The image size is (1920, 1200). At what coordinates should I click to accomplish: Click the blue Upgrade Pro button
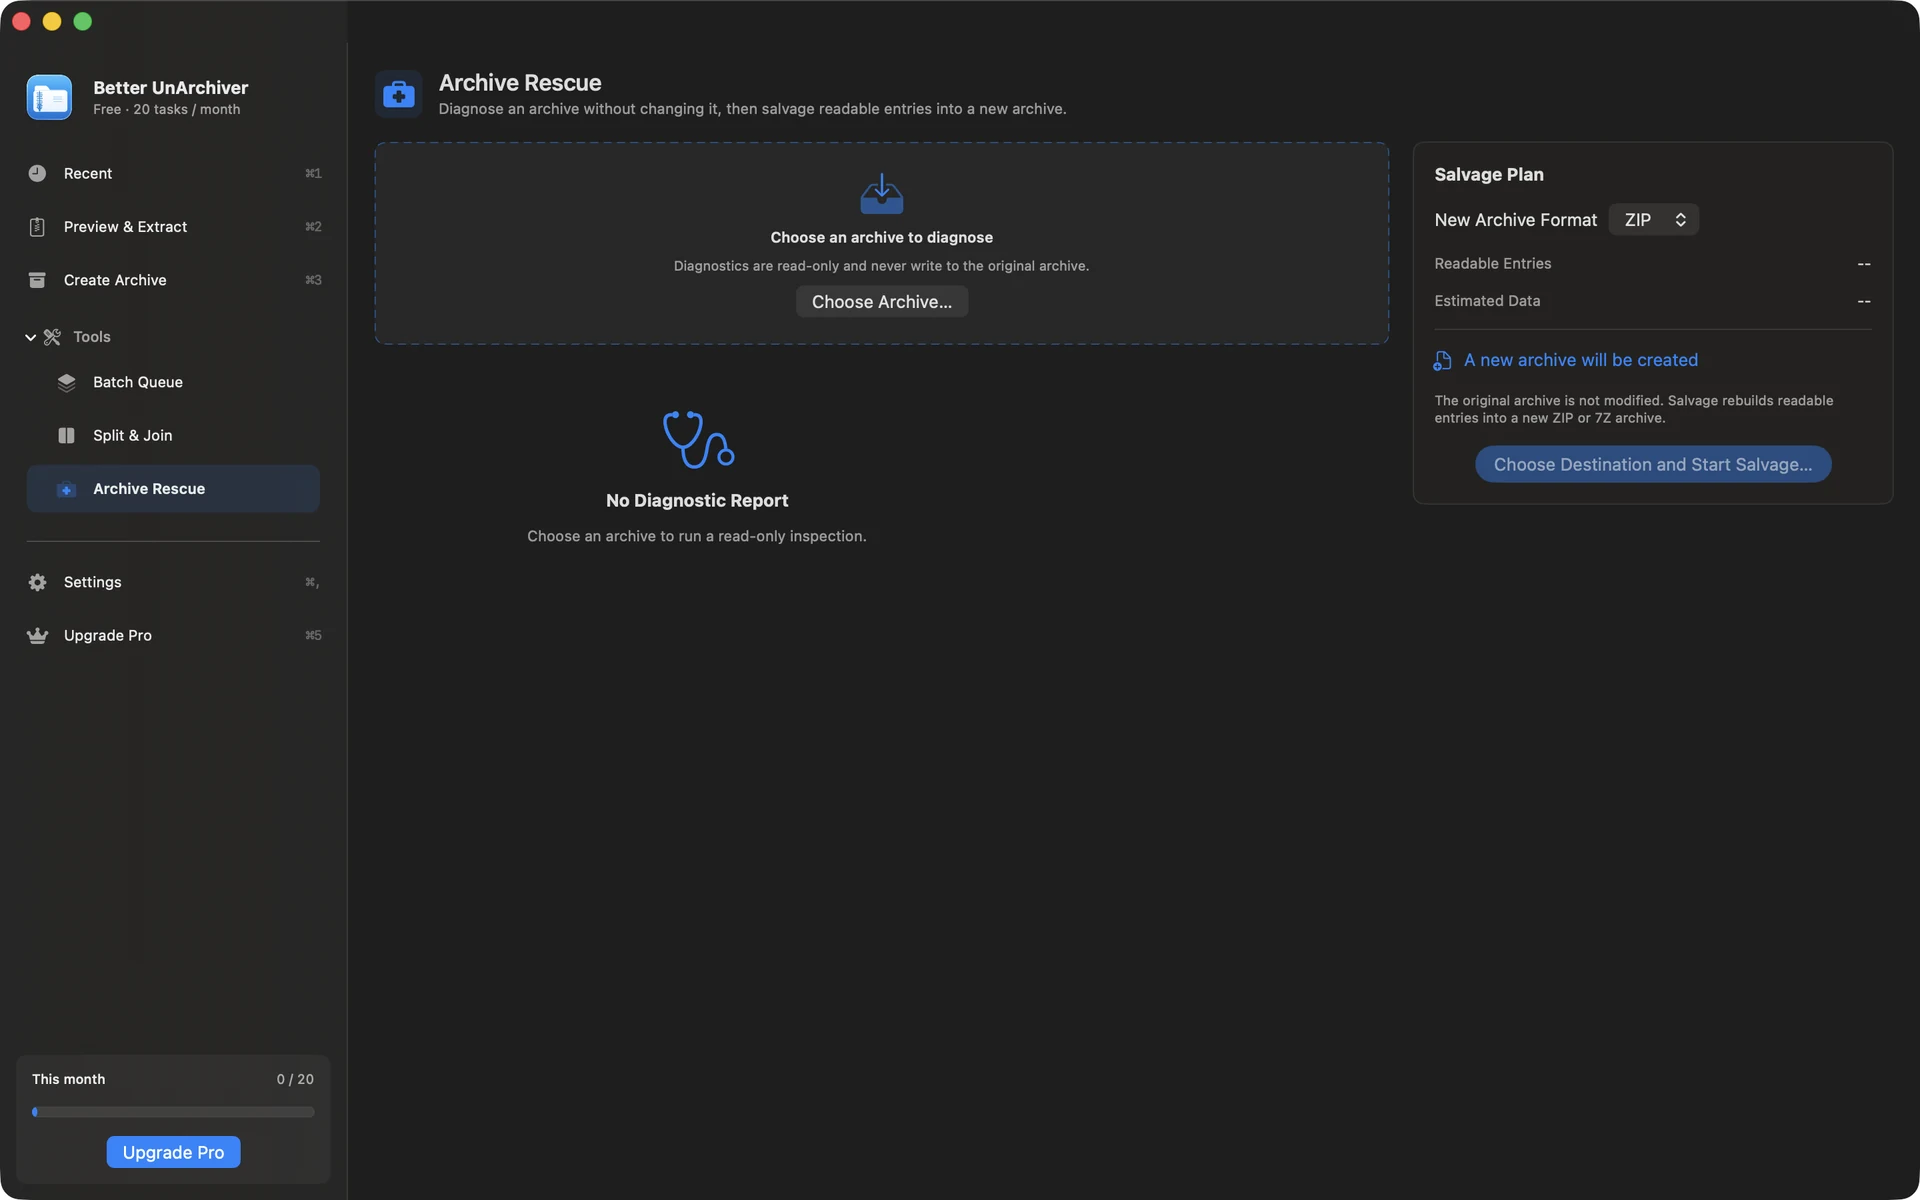point(173,1152)
